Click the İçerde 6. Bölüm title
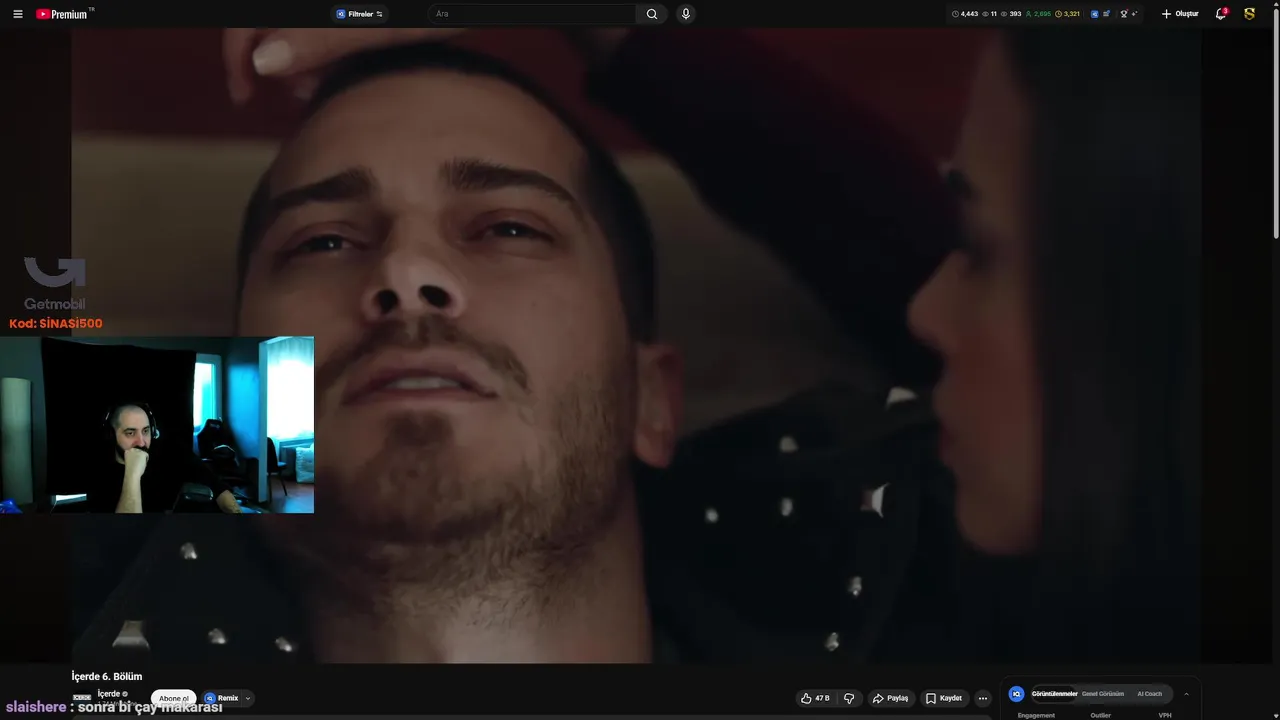1280x720 pixels. (107, 677)
